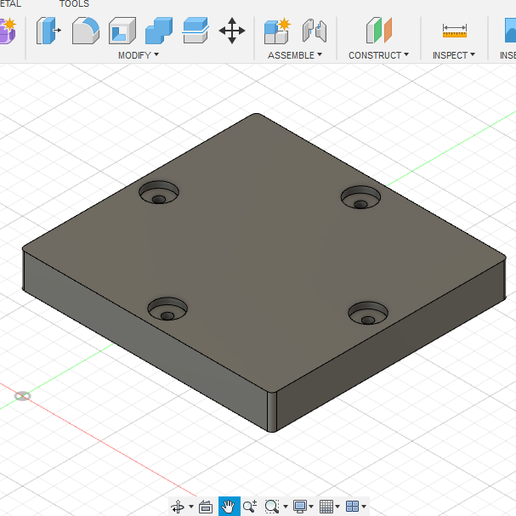Open the Zoom Window dropdown arrow

pos(285,507)
